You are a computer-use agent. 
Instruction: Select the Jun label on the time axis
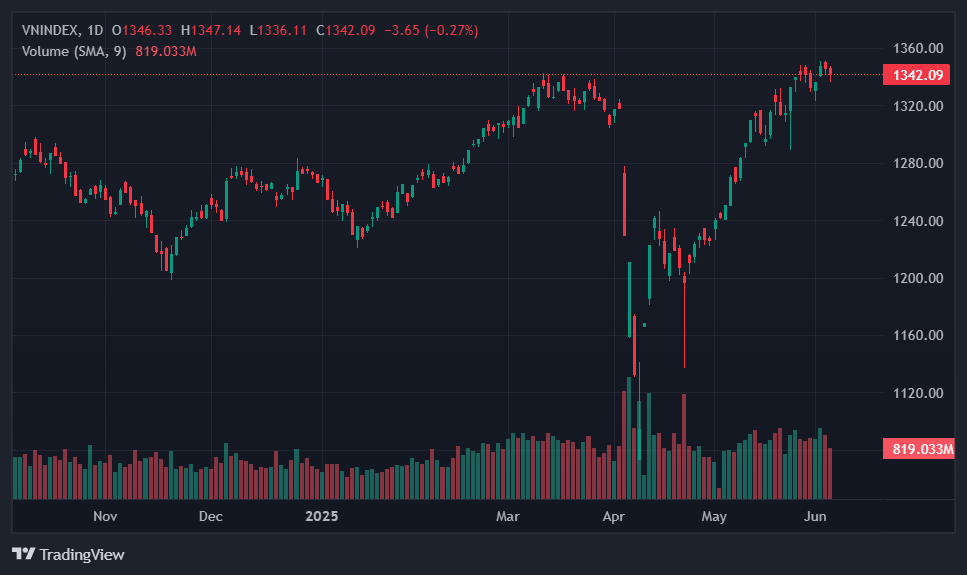(x=815, y=516)
